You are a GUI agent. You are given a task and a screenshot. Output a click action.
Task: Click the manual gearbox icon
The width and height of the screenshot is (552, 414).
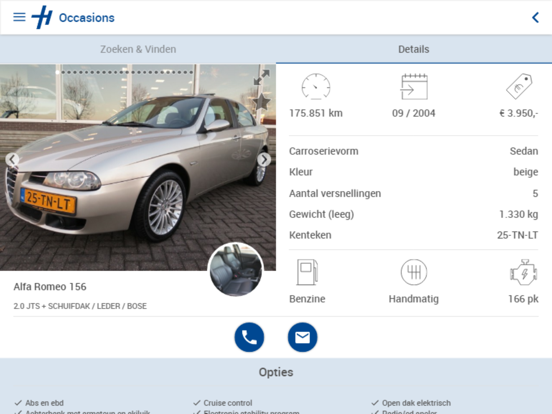click(414, 272)
